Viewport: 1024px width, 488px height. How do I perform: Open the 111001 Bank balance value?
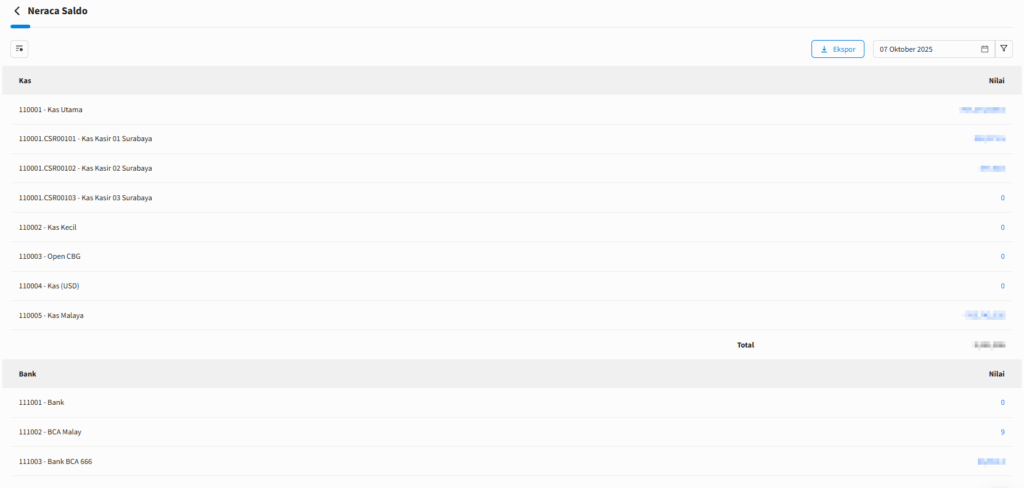pyautogui.click(x=1002, y=403)
